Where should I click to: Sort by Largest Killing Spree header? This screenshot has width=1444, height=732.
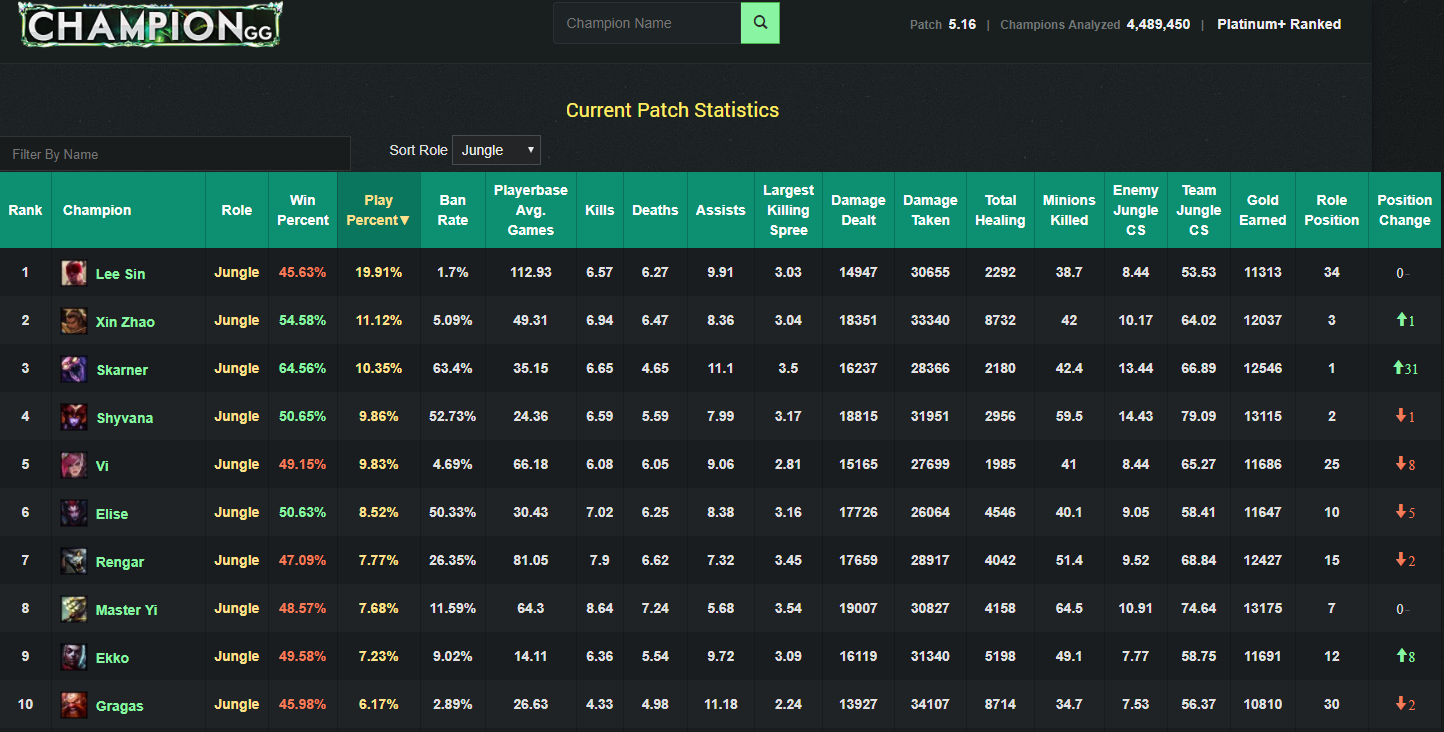pyautogui.click(x=788, y=210)
